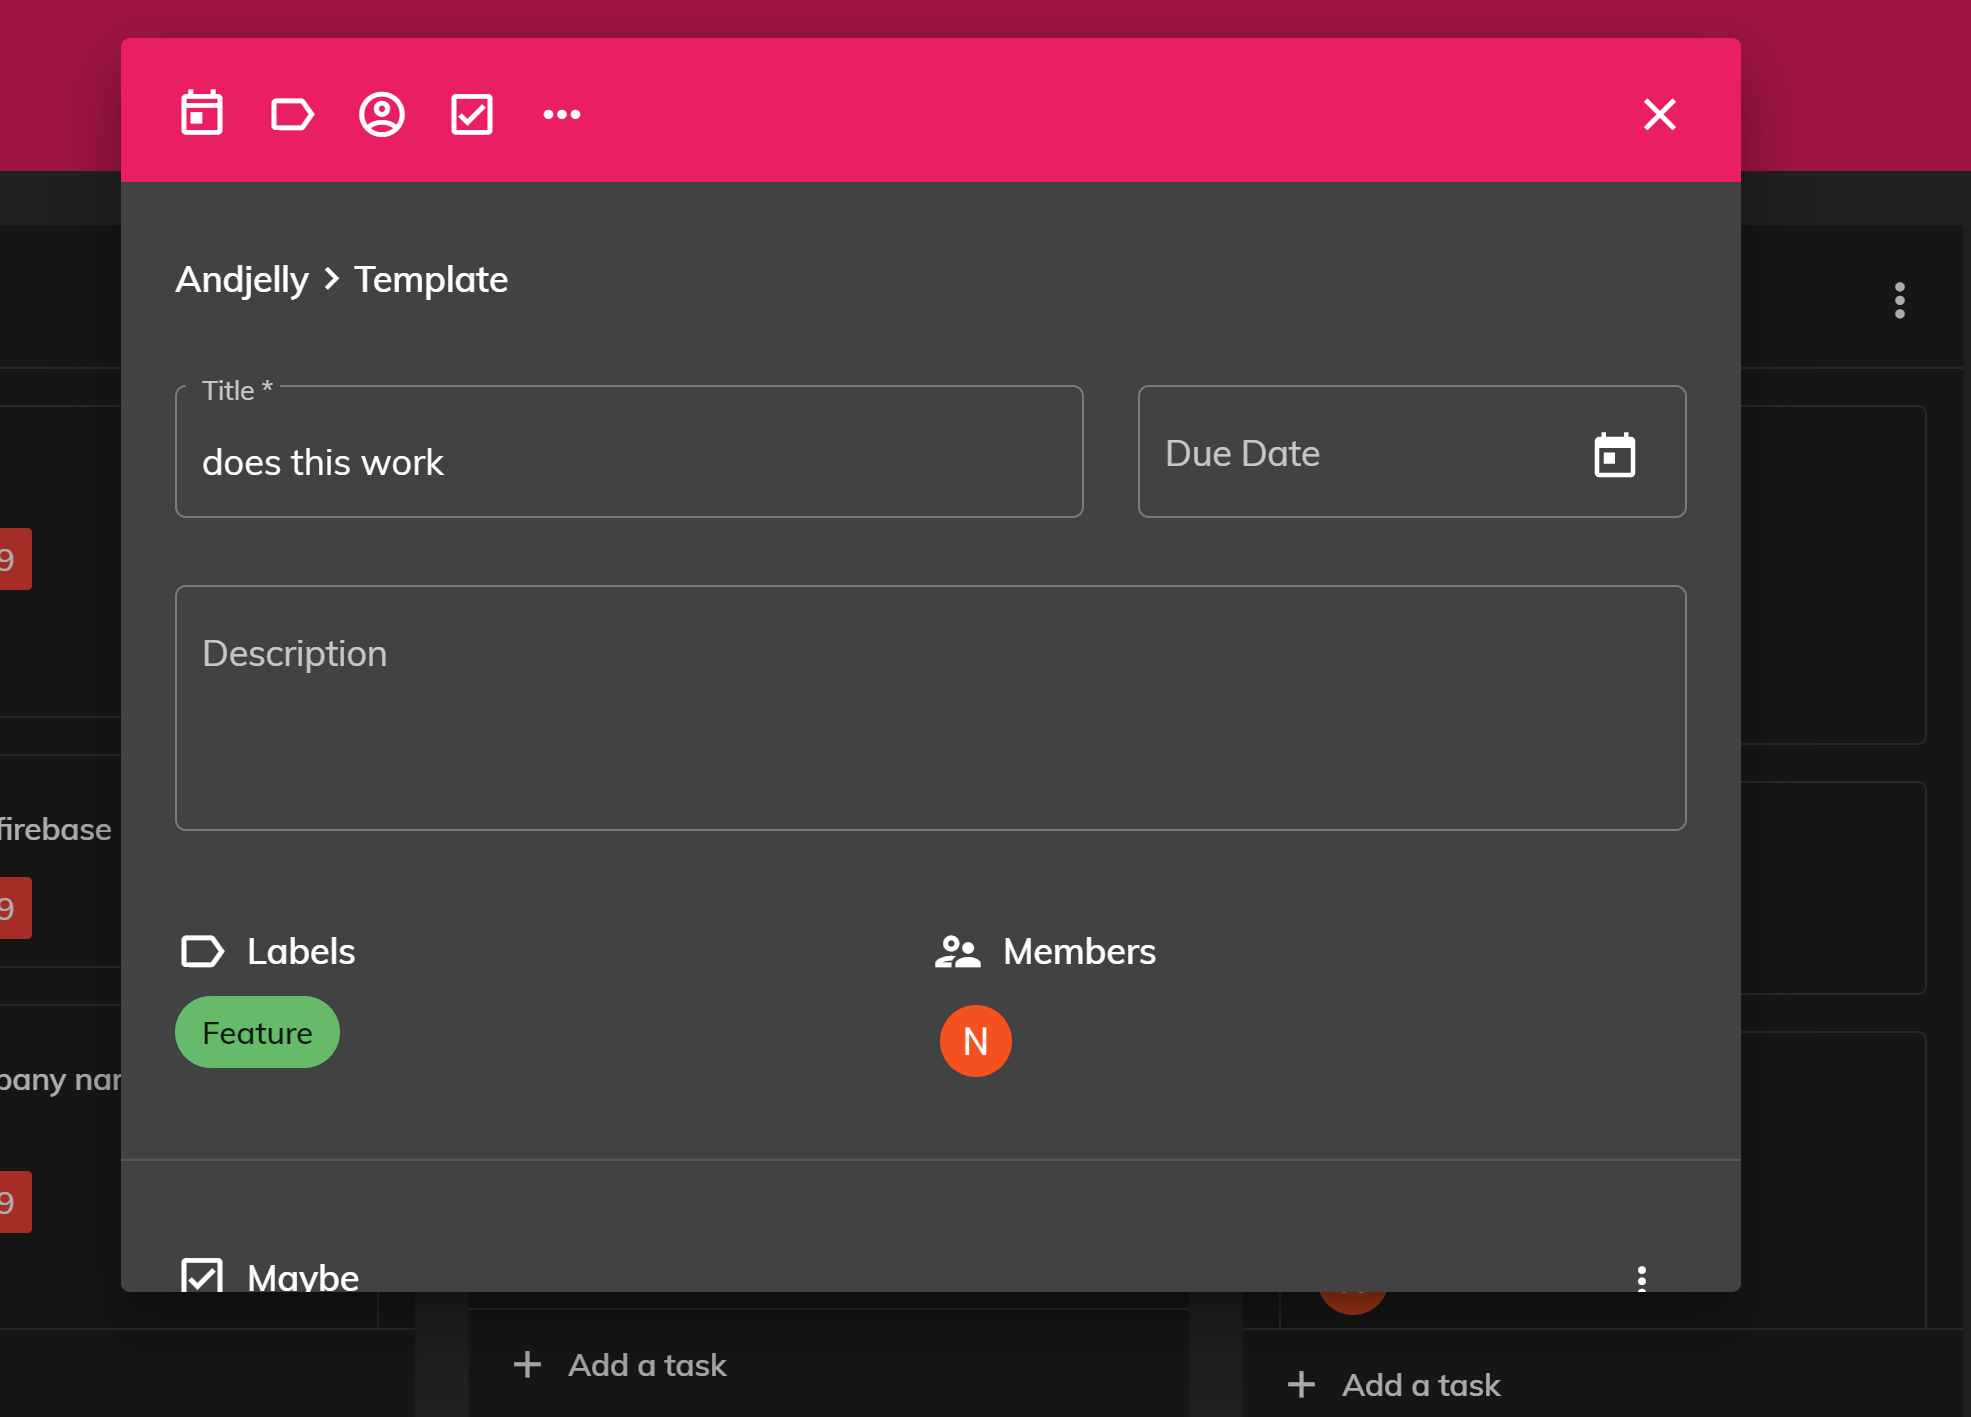Image resolution: width=1971 pixels, height=1417 pixels.
Task: Click the checklist icon in the header toolbar
Action: (x=471, y=114)
